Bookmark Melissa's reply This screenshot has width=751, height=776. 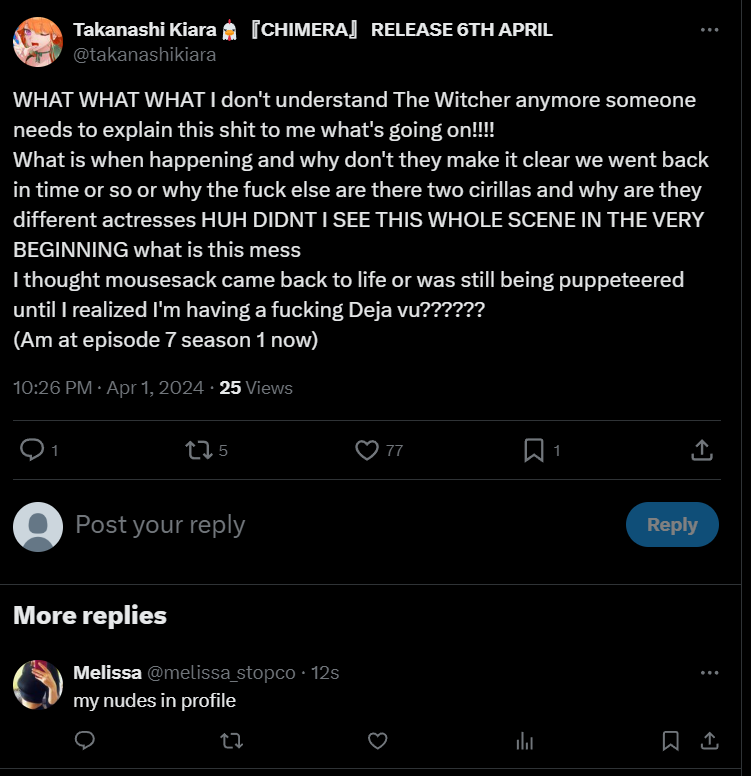pyautogui.click(x=671, y=741)
